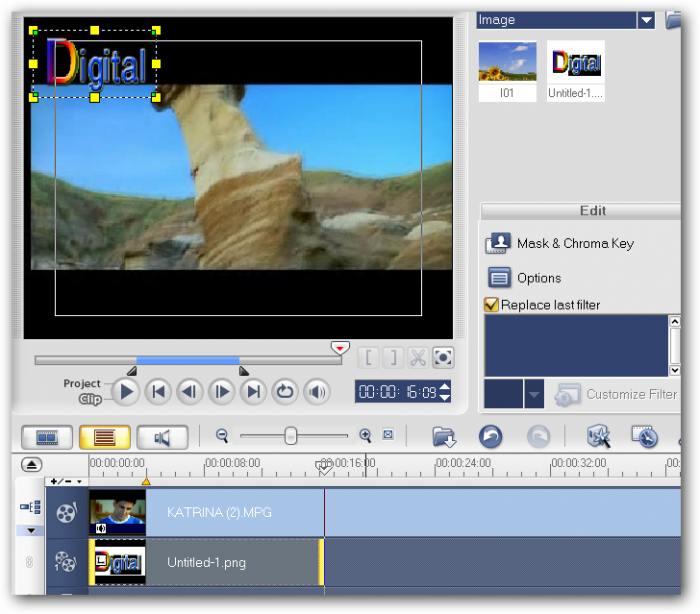This screenshot has height=614, width=700.
Task: Zoom out the timeline
Action: click(x=222, y=435)
